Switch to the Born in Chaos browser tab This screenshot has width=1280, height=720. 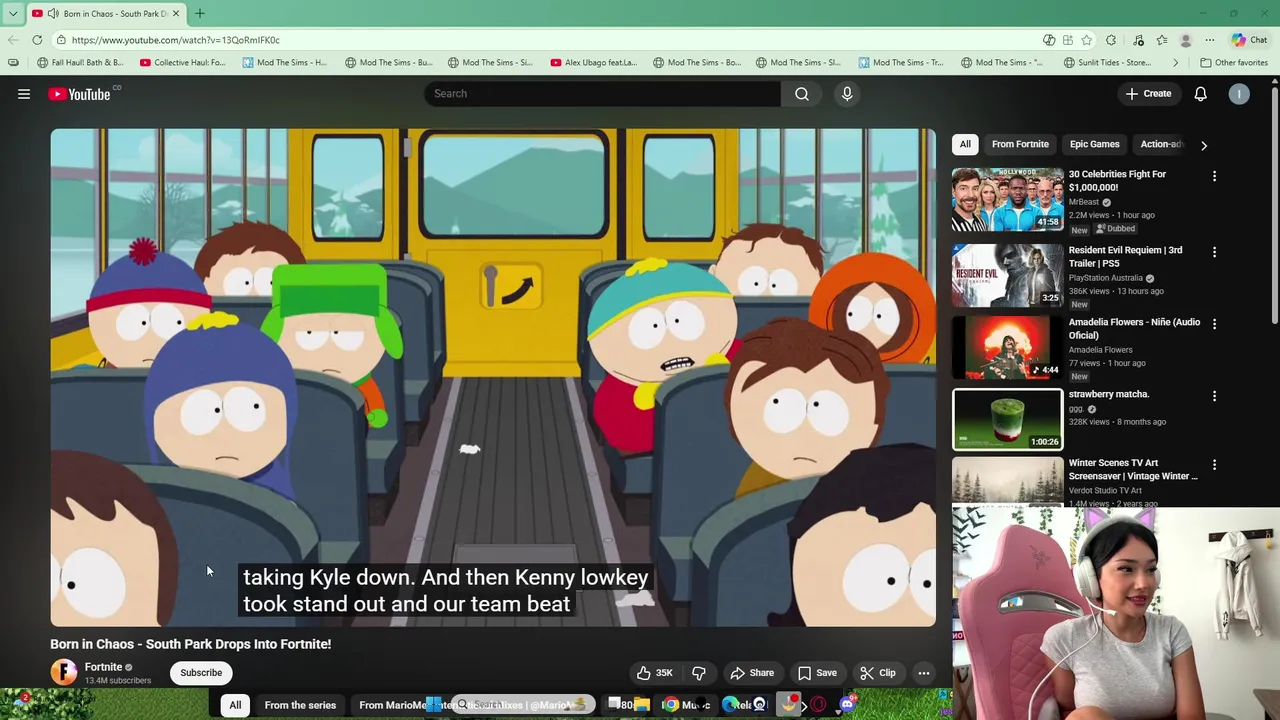coord(107,13)
